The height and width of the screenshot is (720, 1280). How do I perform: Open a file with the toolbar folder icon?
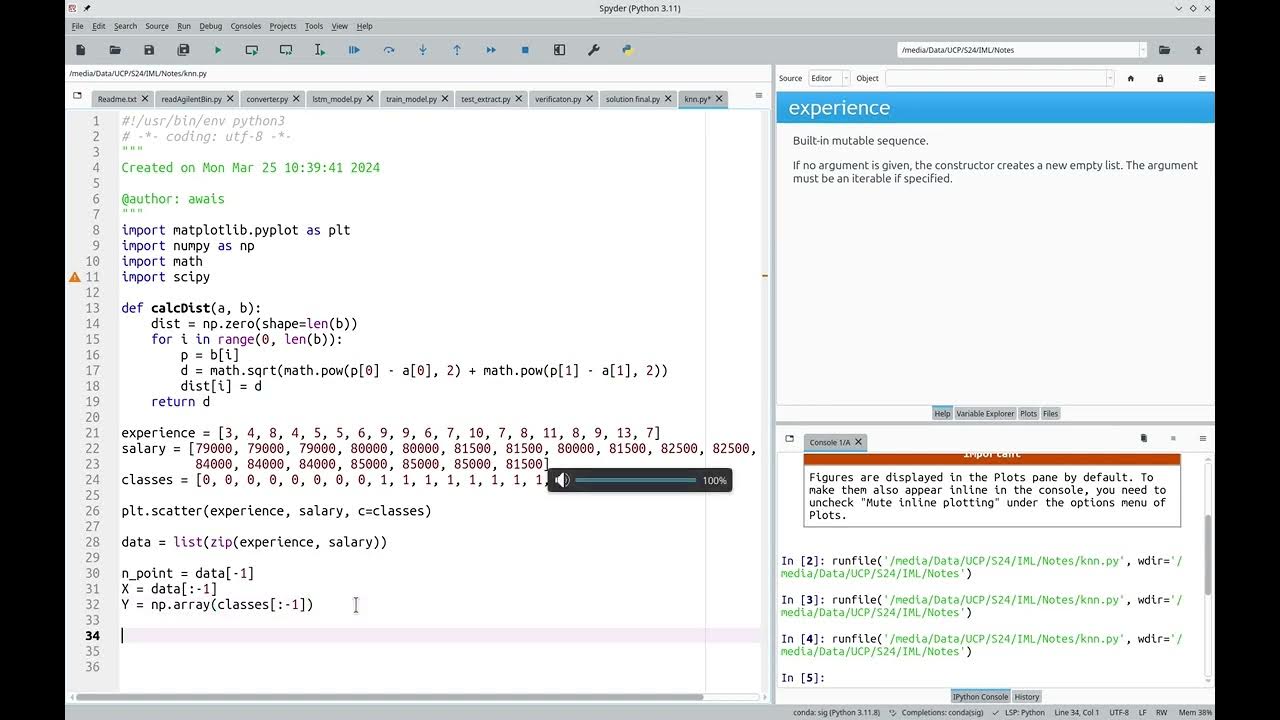115,50
